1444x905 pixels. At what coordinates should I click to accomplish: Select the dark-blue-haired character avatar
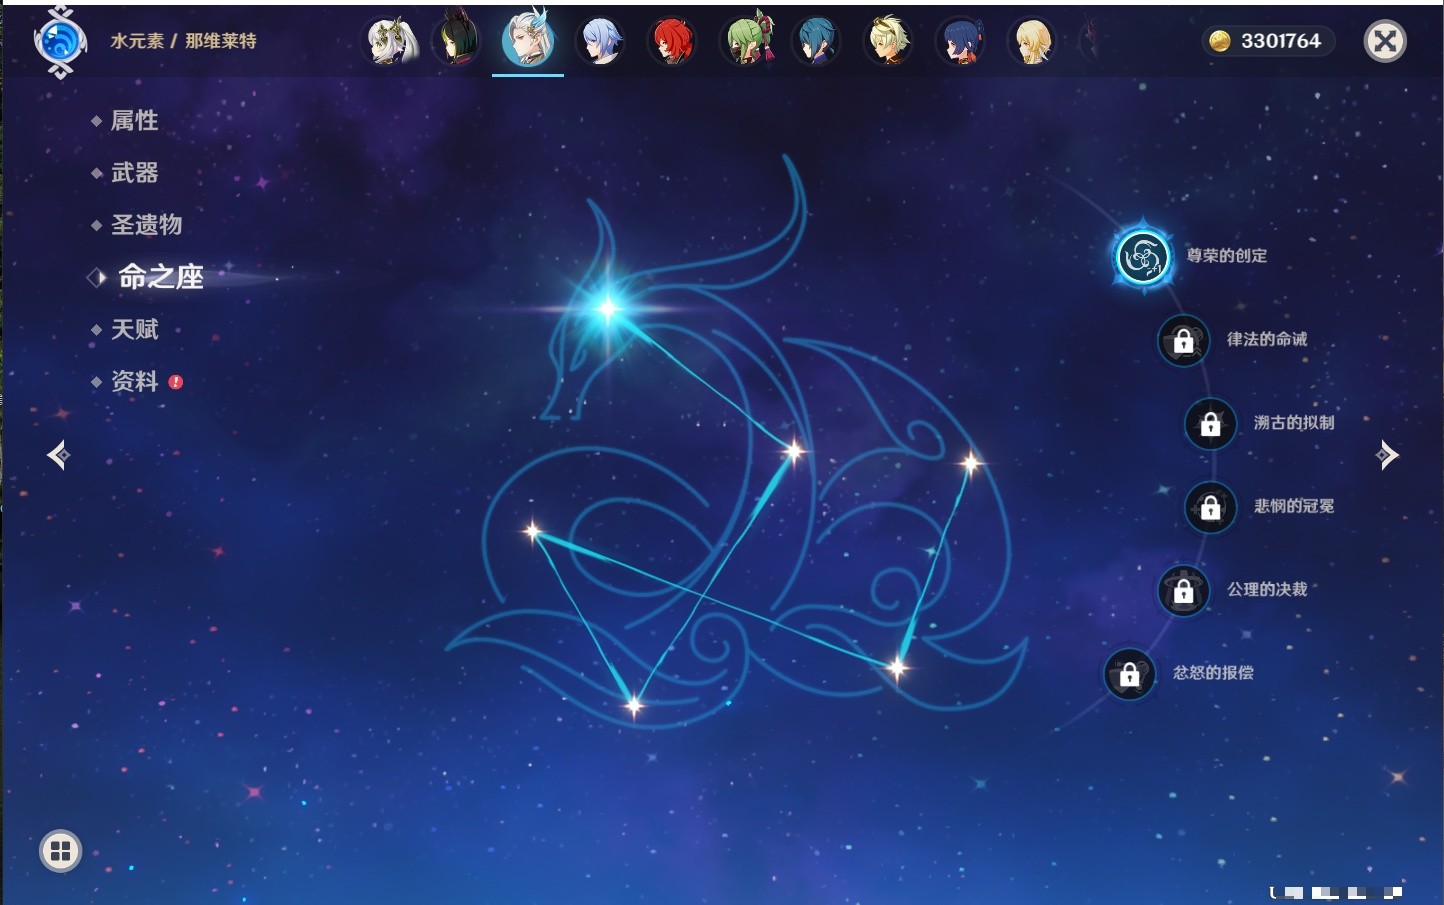960,41
